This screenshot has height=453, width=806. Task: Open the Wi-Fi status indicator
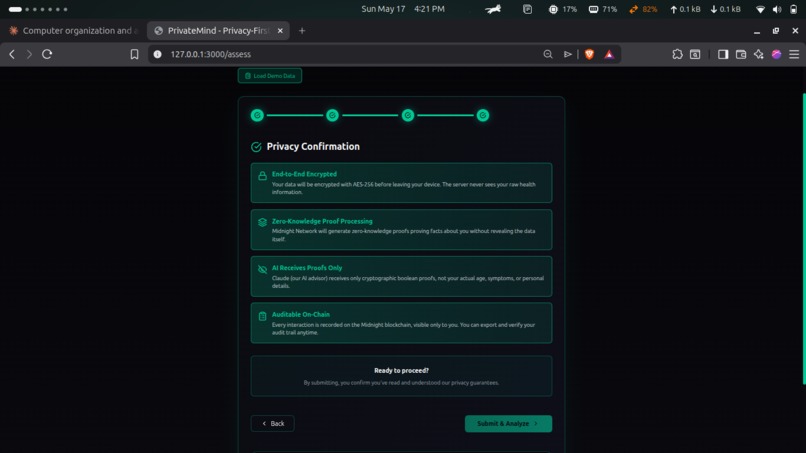(760, 9)
